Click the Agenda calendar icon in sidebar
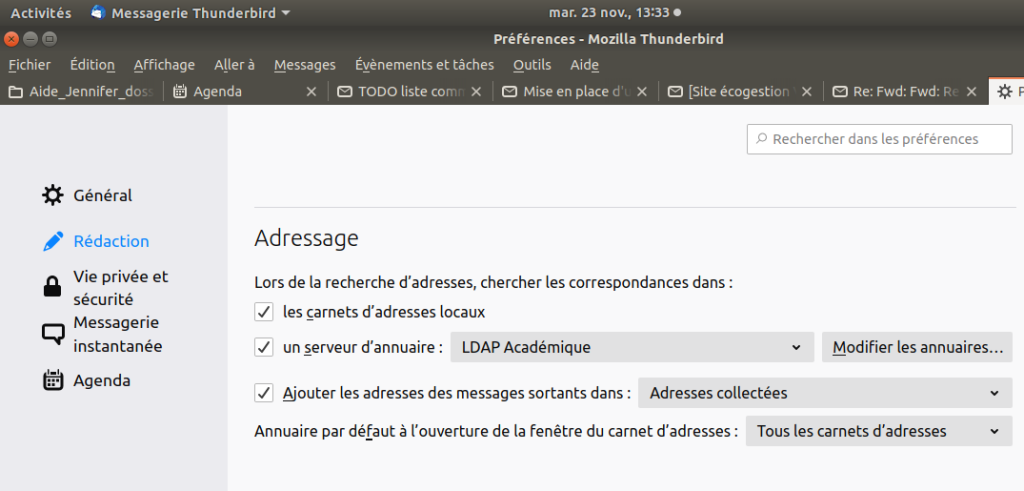The height and width of the screenshot is (491, 1024). point(52,381)
